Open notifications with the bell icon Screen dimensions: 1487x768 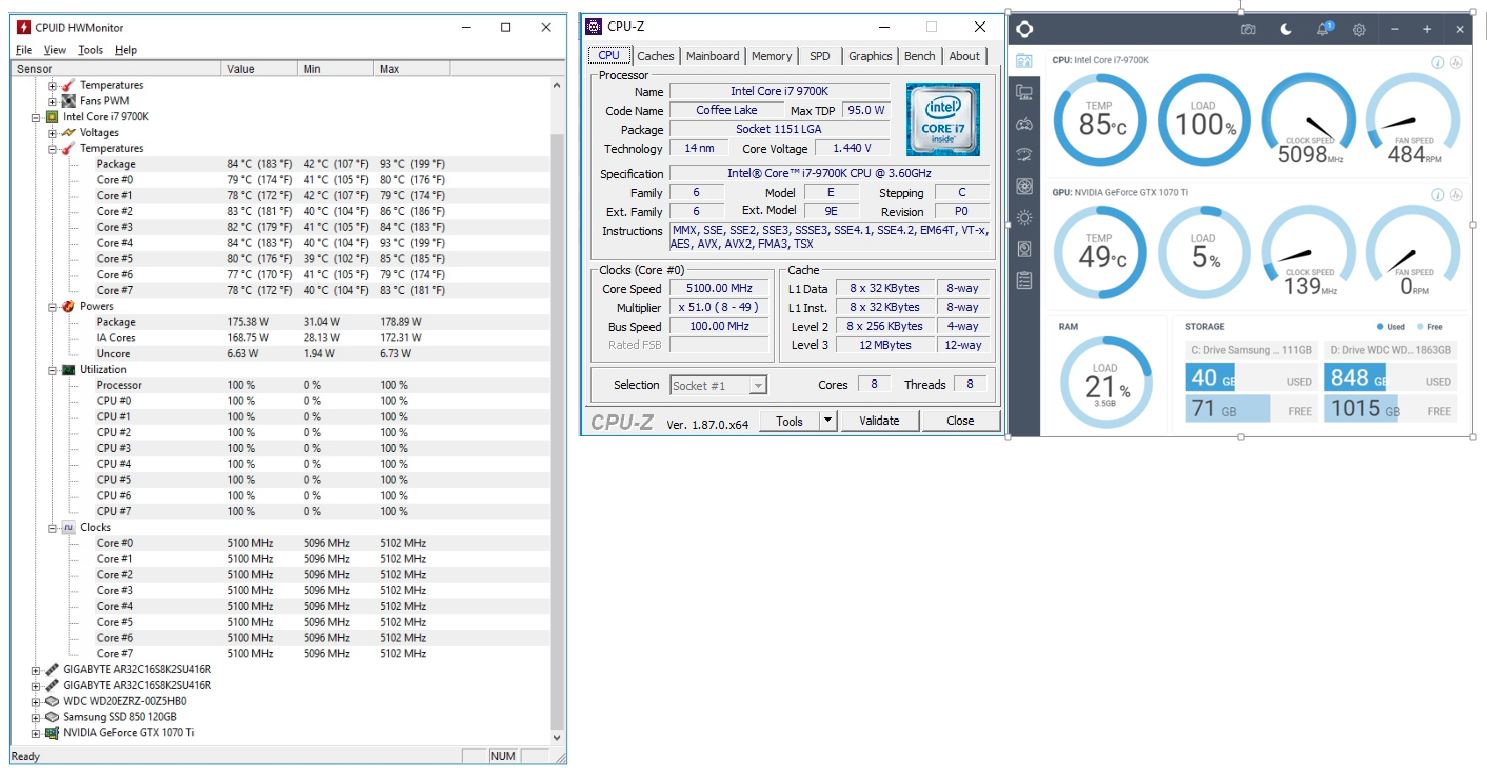[x=1323, y=29]
